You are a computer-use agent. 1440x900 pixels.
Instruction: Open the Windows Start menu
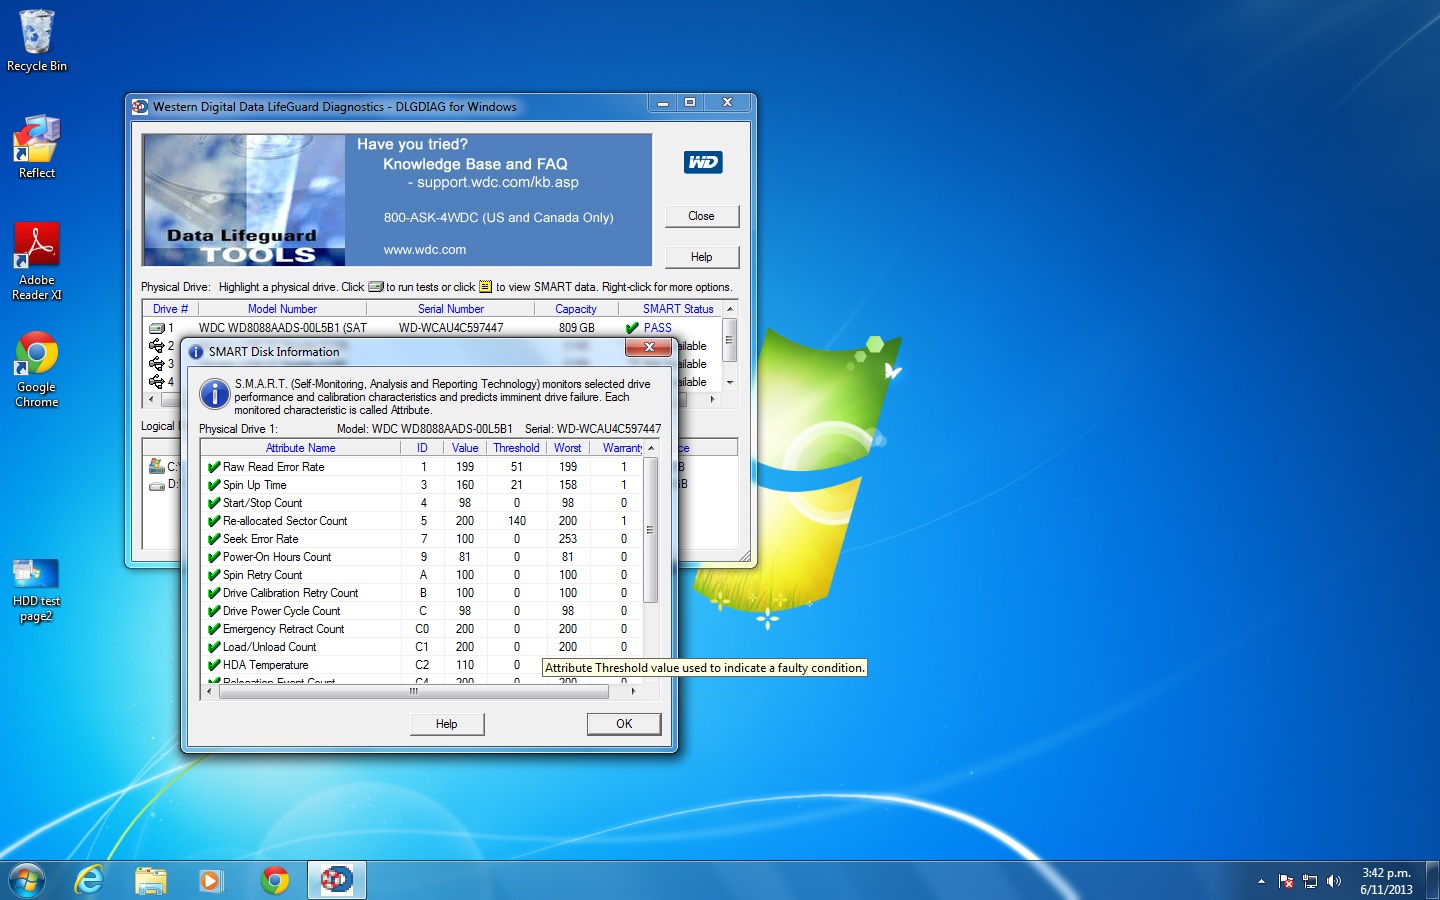[27, 880]
